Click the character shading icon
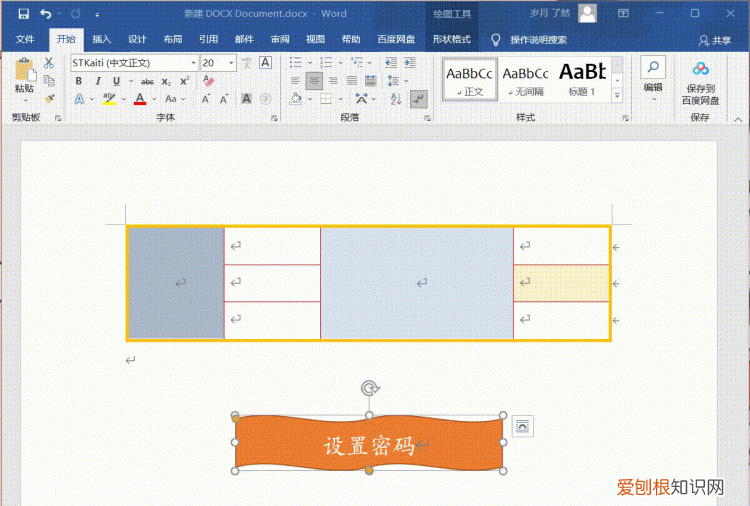Image resolution: width=750 pixels, height=506 pixels. point(246,99)
